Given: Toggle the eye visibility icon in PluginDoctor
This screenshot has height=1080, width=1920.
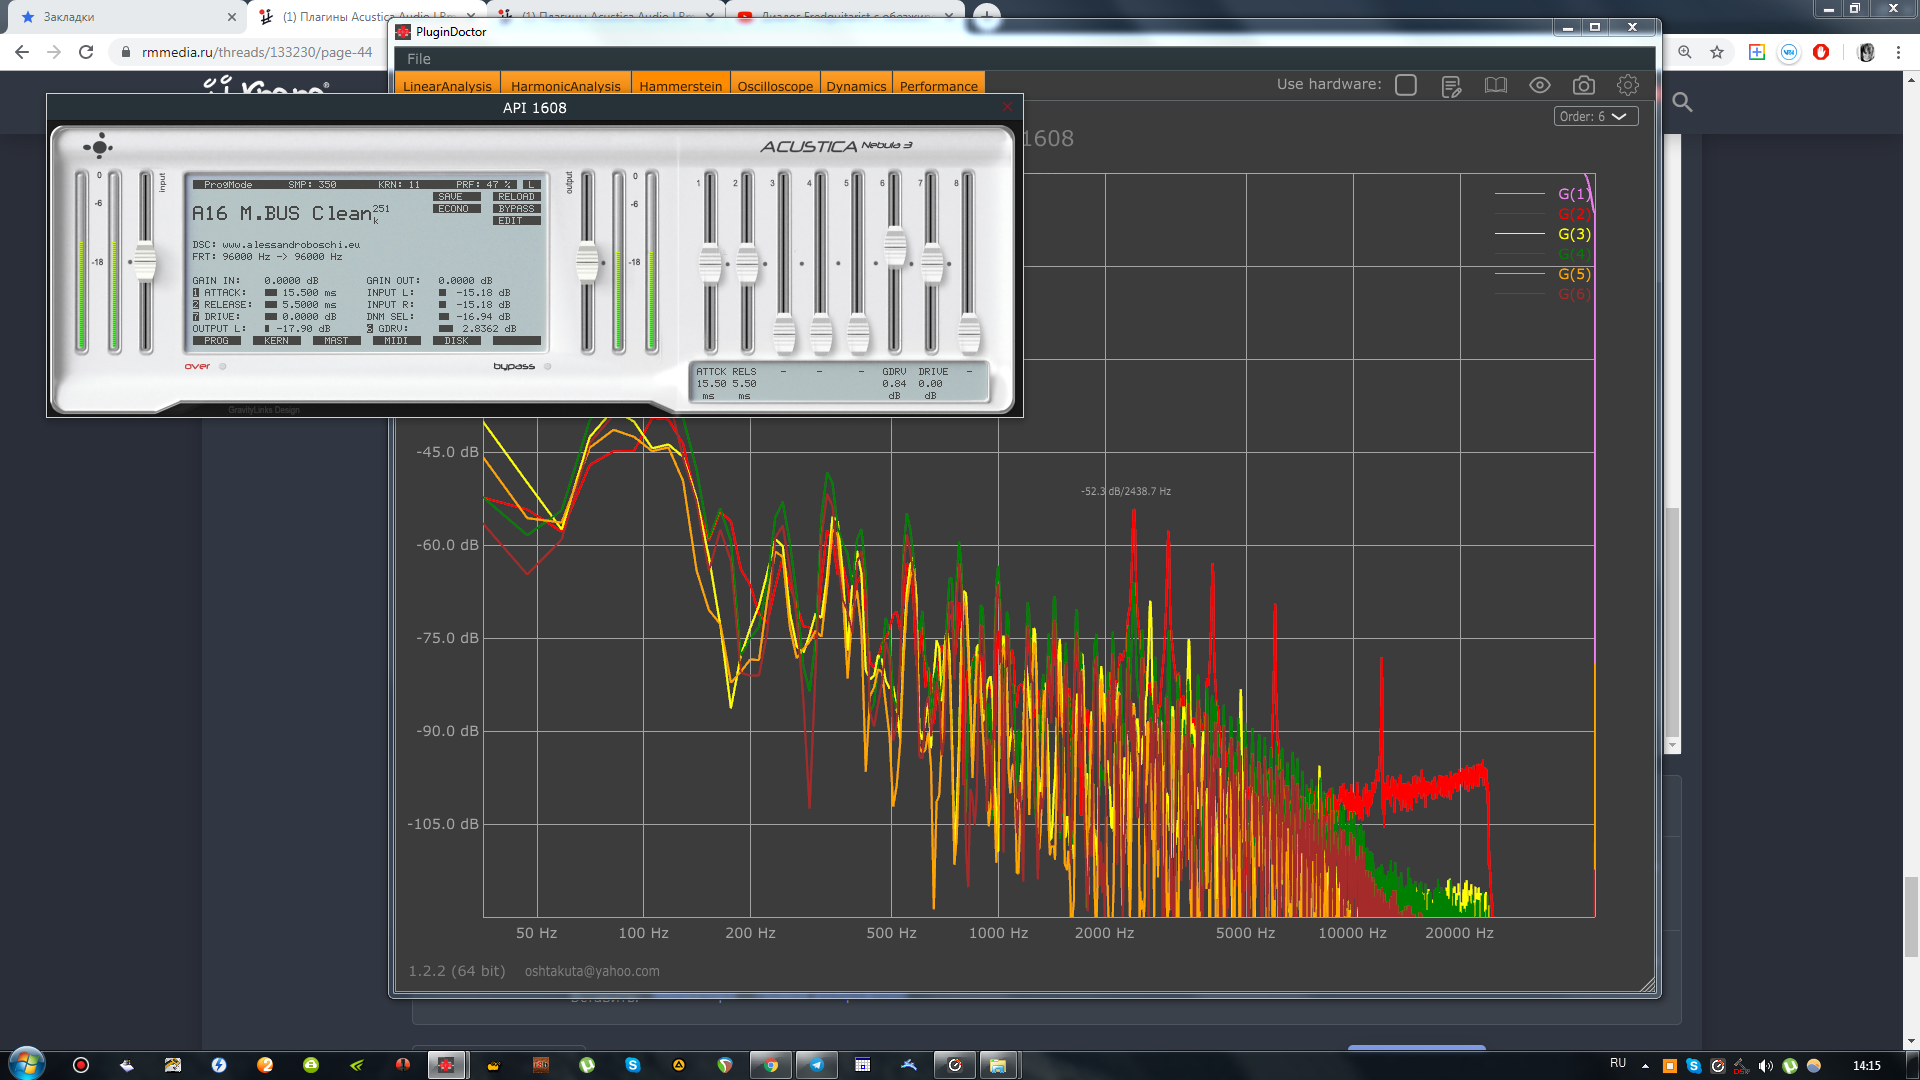Looking at the screenshot, I should (1540, 85).
